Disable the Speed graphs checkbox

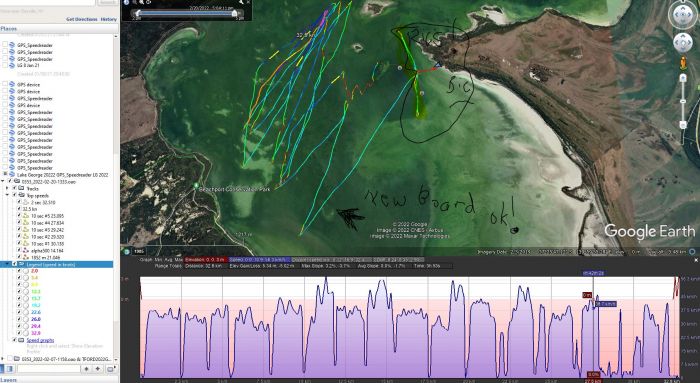(x=15, y=340)
